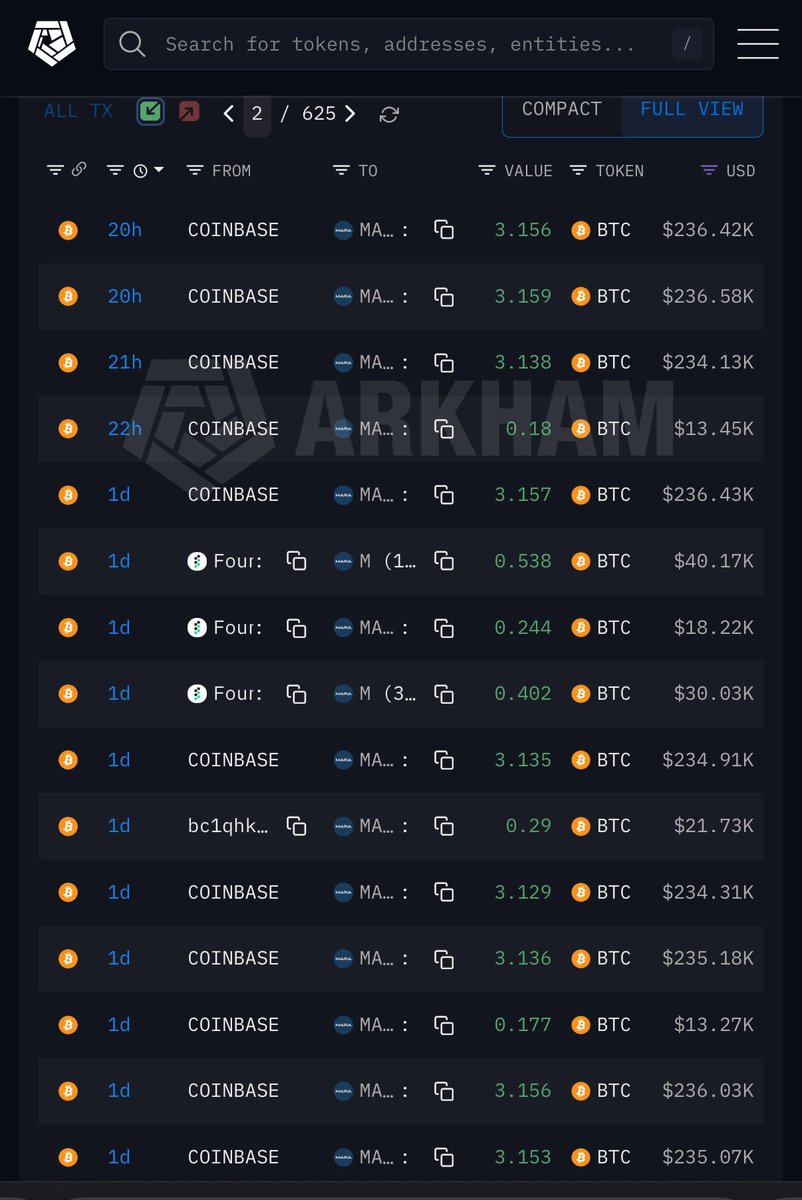Select the ALL TX filter
802x1200 pixels.
[78, 111]
